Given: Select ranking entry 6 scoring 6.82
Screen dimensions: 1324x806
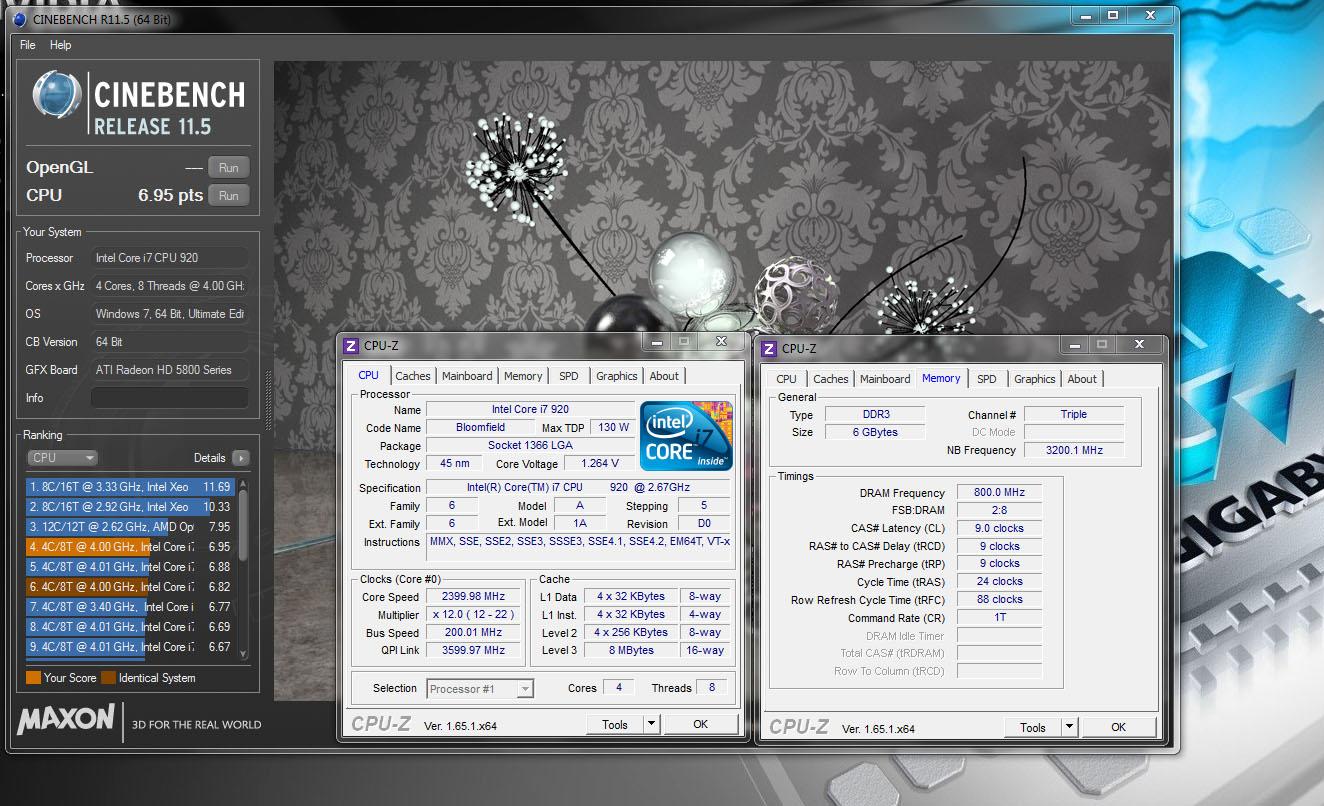Looking at the screenshot, I should click(130, 587).
